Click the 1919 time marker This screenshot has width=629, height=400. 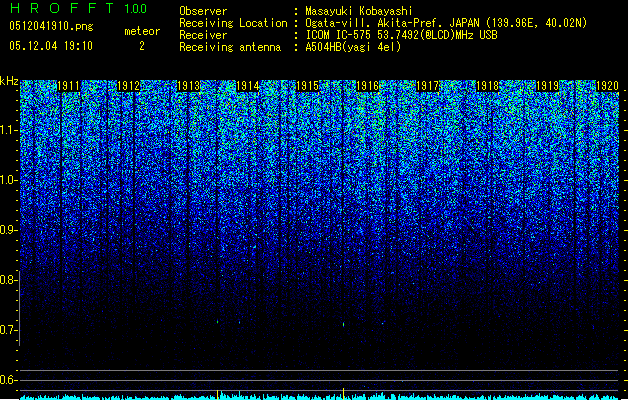(x=548, y=86)
